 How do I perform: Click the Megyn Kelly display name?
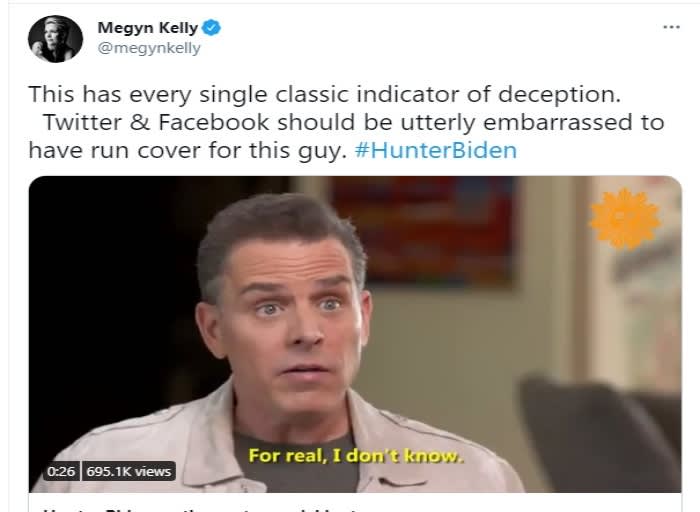[148, 28]
